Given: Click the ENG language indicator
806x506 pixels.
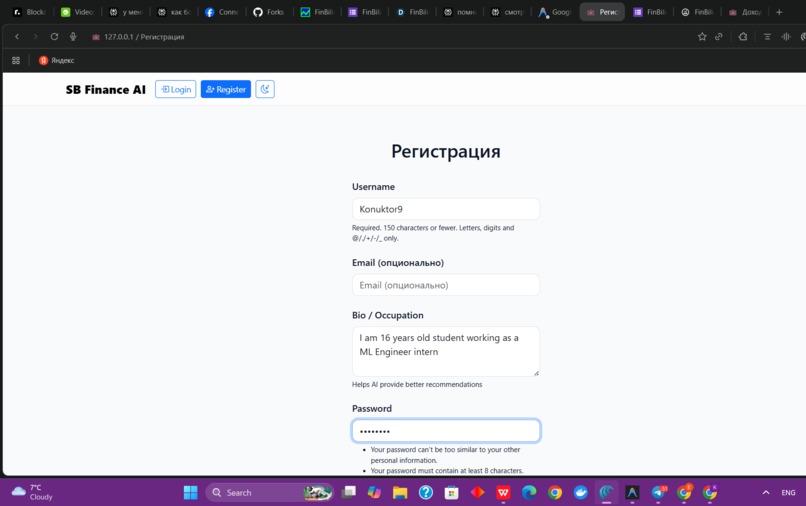Looking at the screenshot, I should [788, 492].
